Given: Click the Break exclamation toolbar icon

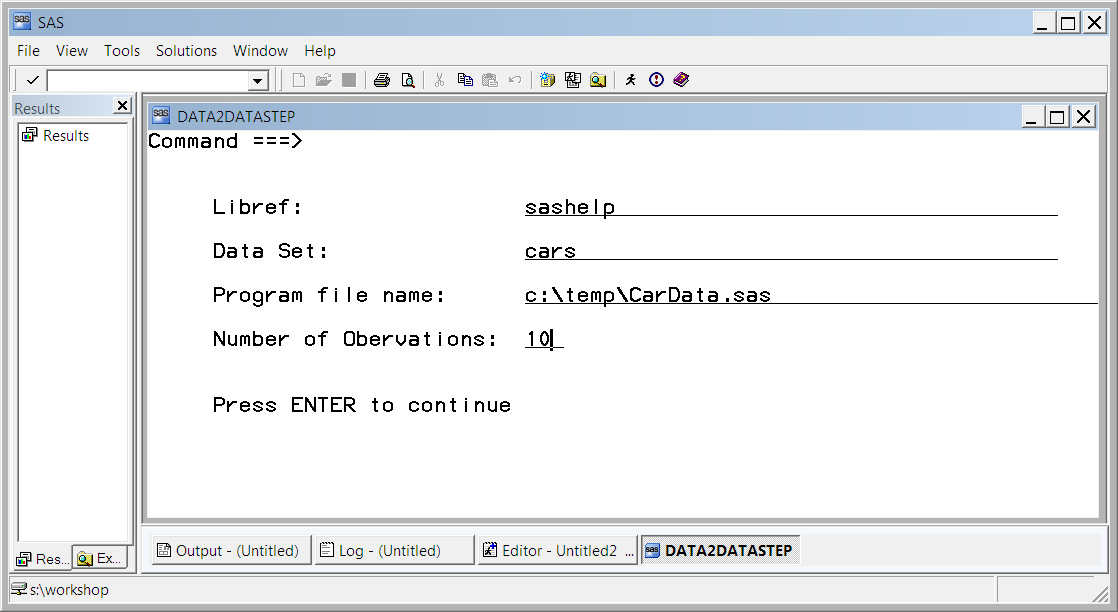Looking at the screenshot, I should (x=656, y=80).
